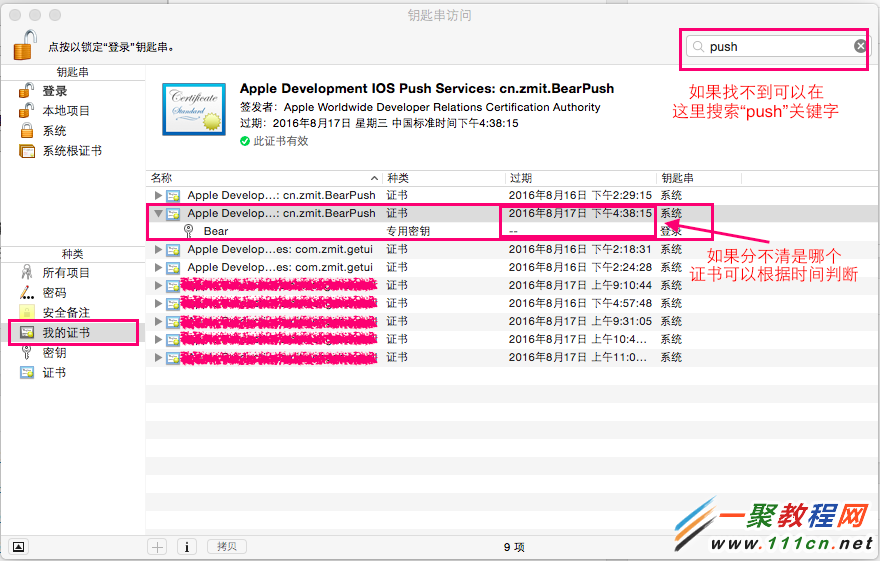Click the info (i) button at bottom
The image size is (880, 561).
187,546
